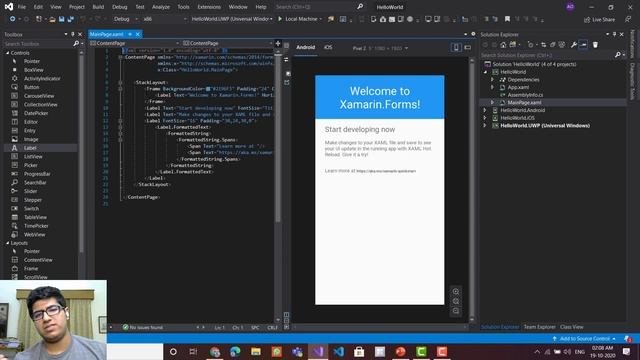Viewport: 640px width, 360px height.
Task: Open the Pixel 2 device dropdown
Action: pyautogui.click(x=380, y=48)
